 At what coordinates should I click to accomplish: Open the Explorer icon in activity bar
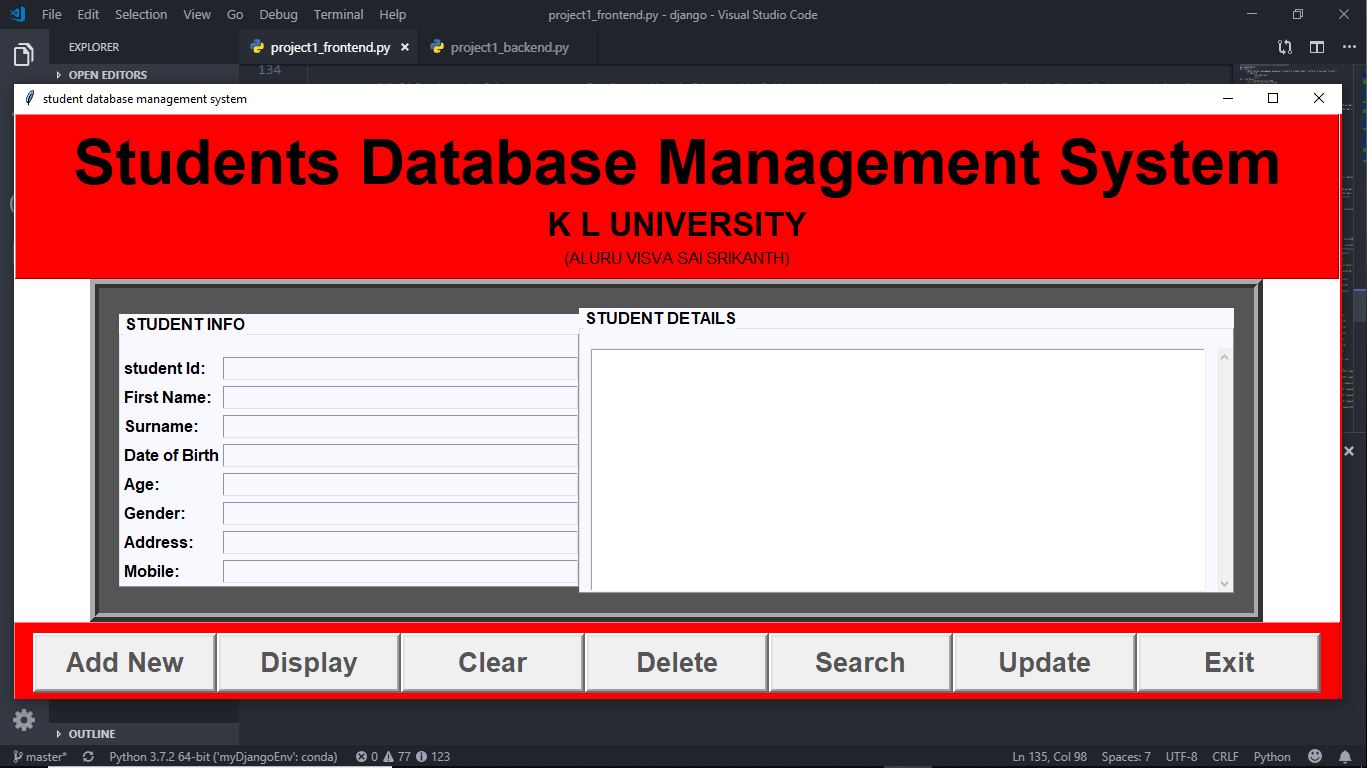(23, 54)
